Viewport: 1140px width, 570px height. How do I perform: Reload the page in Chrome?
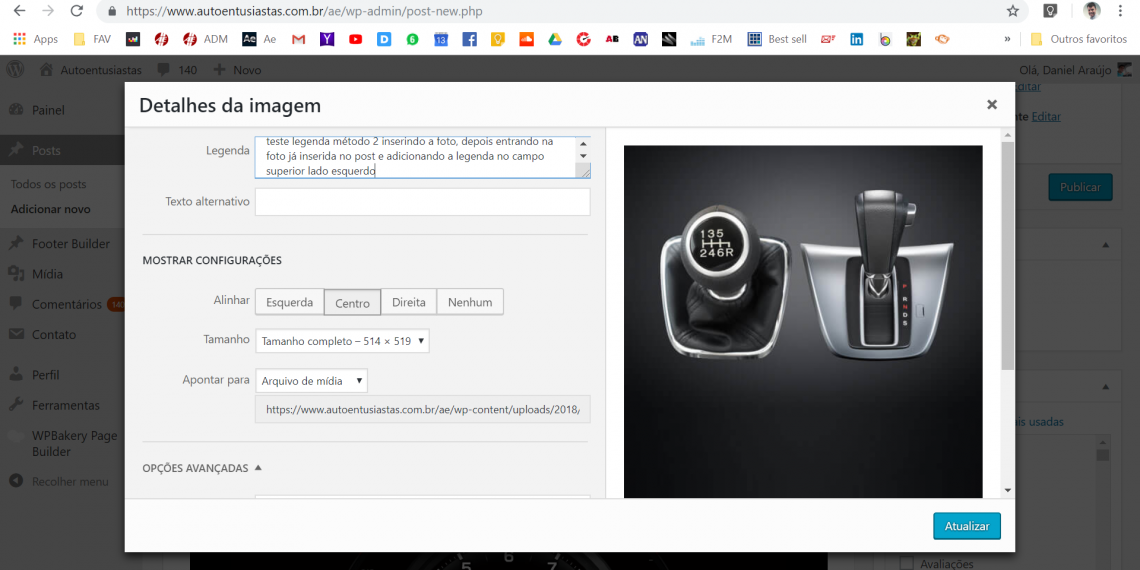tap(77, 11)
